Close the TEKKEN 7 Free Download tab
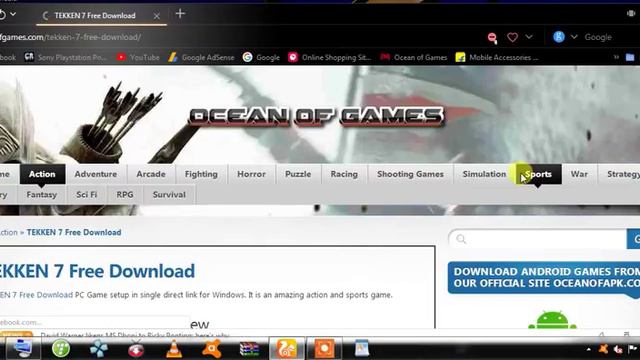 coord(156,16)
